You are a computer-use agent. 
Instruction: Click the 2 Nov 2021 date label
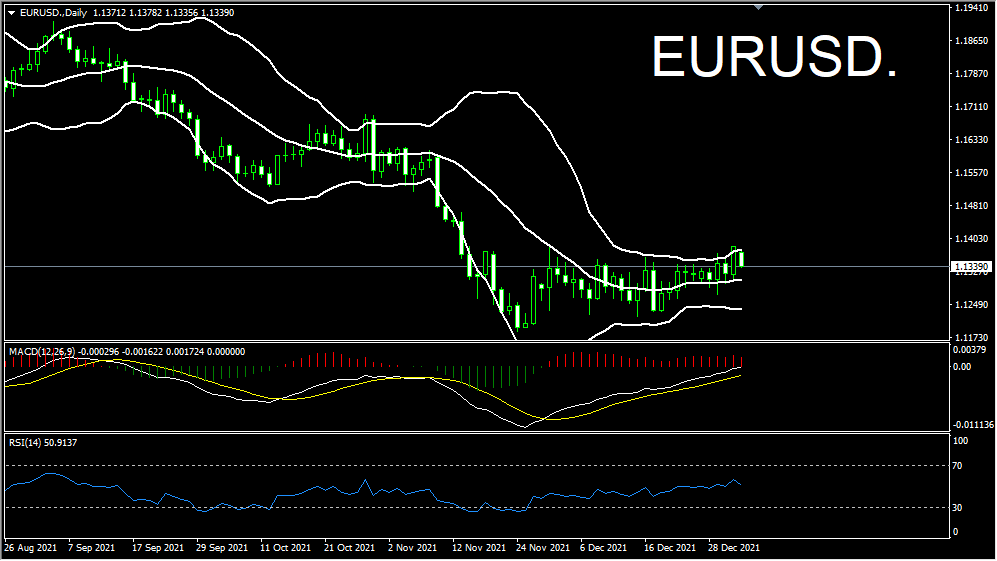click(411, 549)
